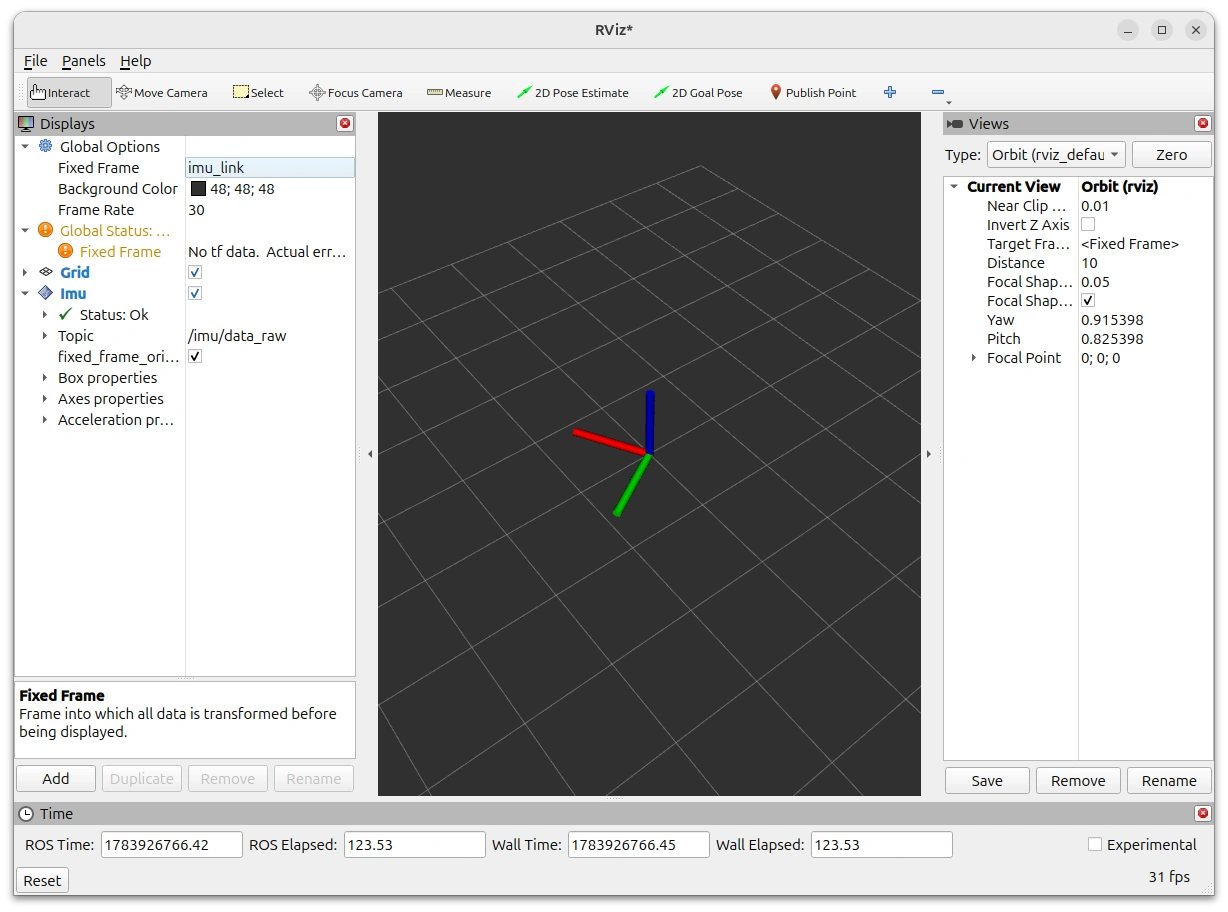Click the Wall Elapsed field
The height and width of the screenshot is (912, 1228).
click(881, 845)
